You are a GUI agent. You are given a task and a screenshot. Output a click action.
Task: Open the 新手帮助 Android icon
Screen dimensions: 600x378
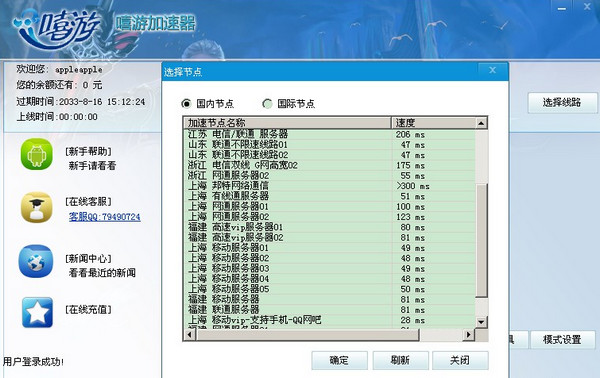pos(37,154)
